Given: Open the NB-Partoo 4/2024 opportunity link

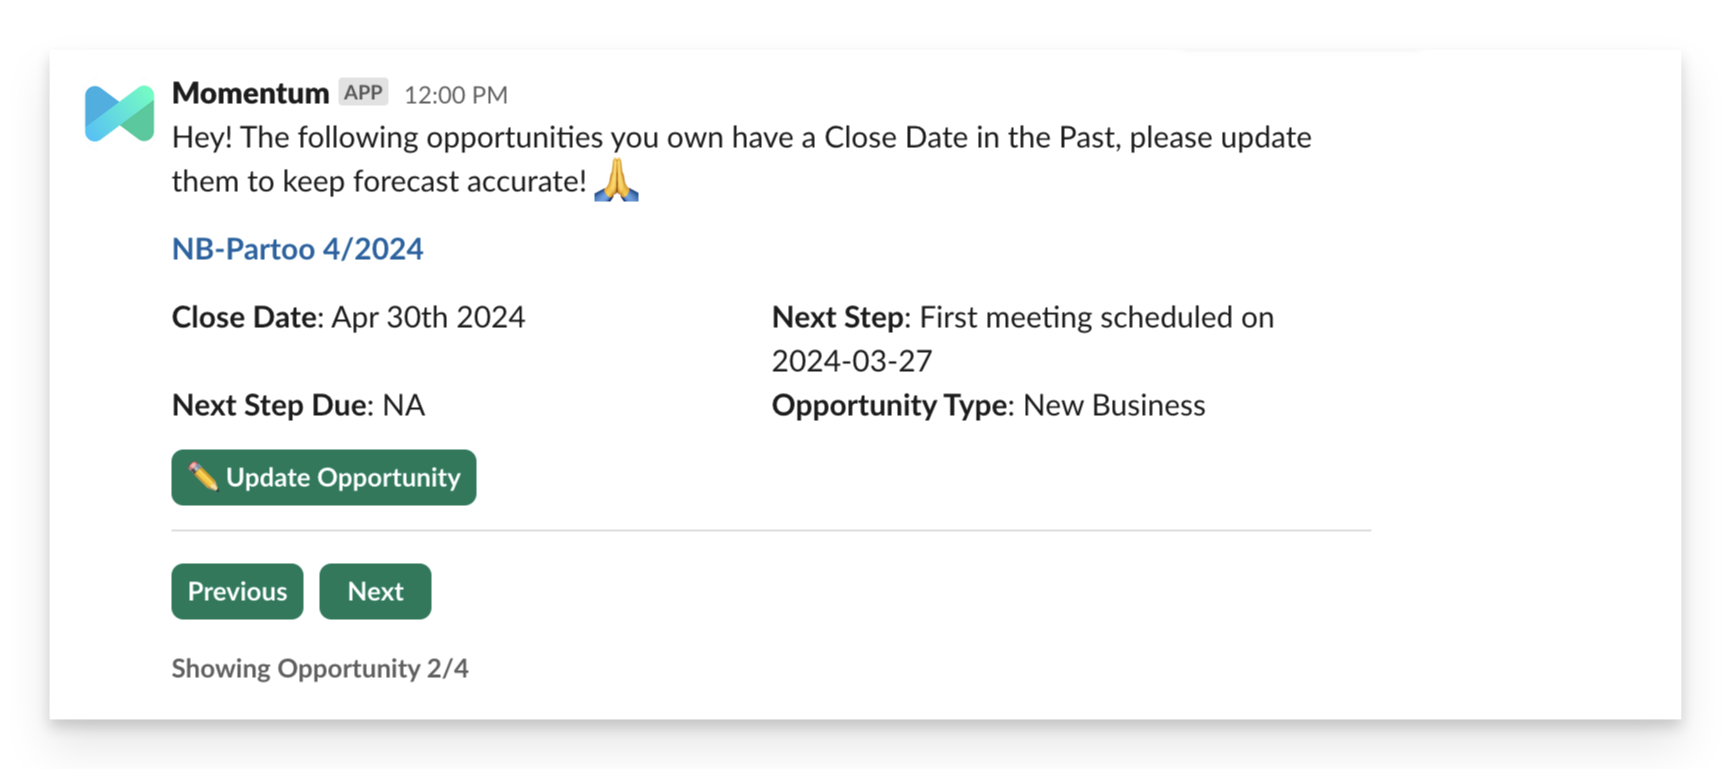Looking at the screenshot, I should (x=297, y=249).
